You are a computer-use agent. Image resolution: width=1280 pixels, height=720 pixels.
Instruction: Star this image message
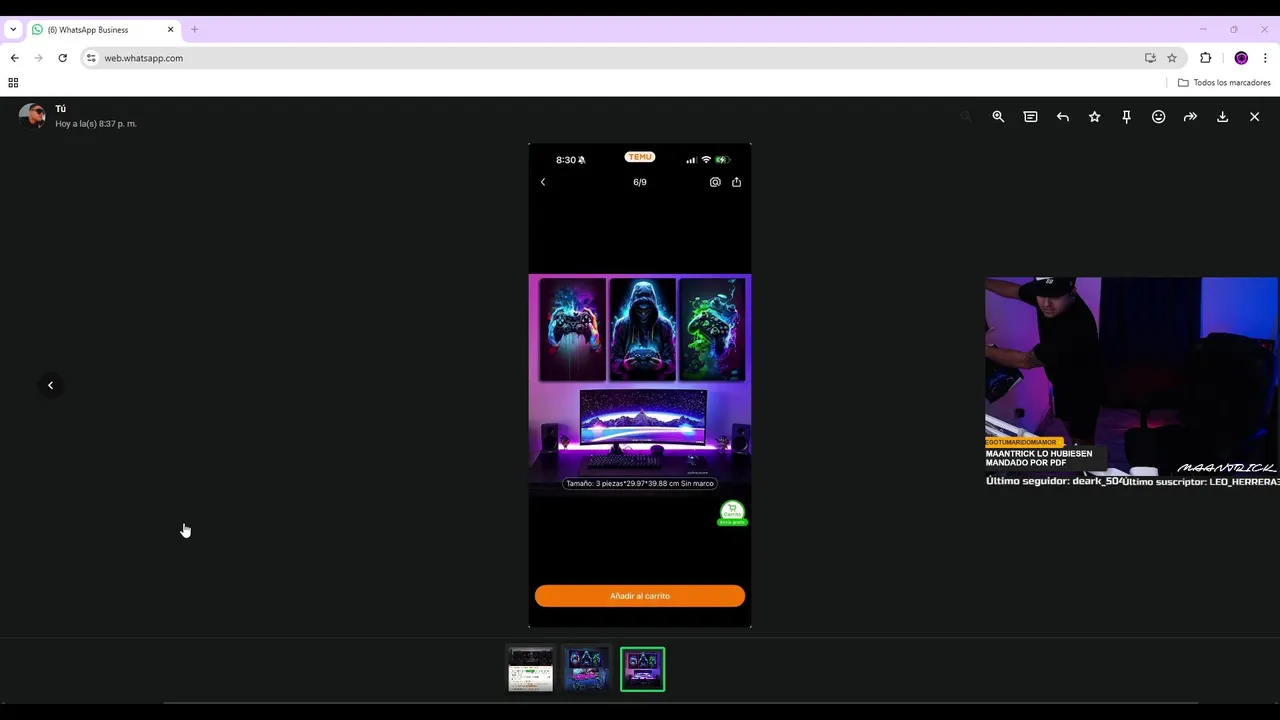1094,117
